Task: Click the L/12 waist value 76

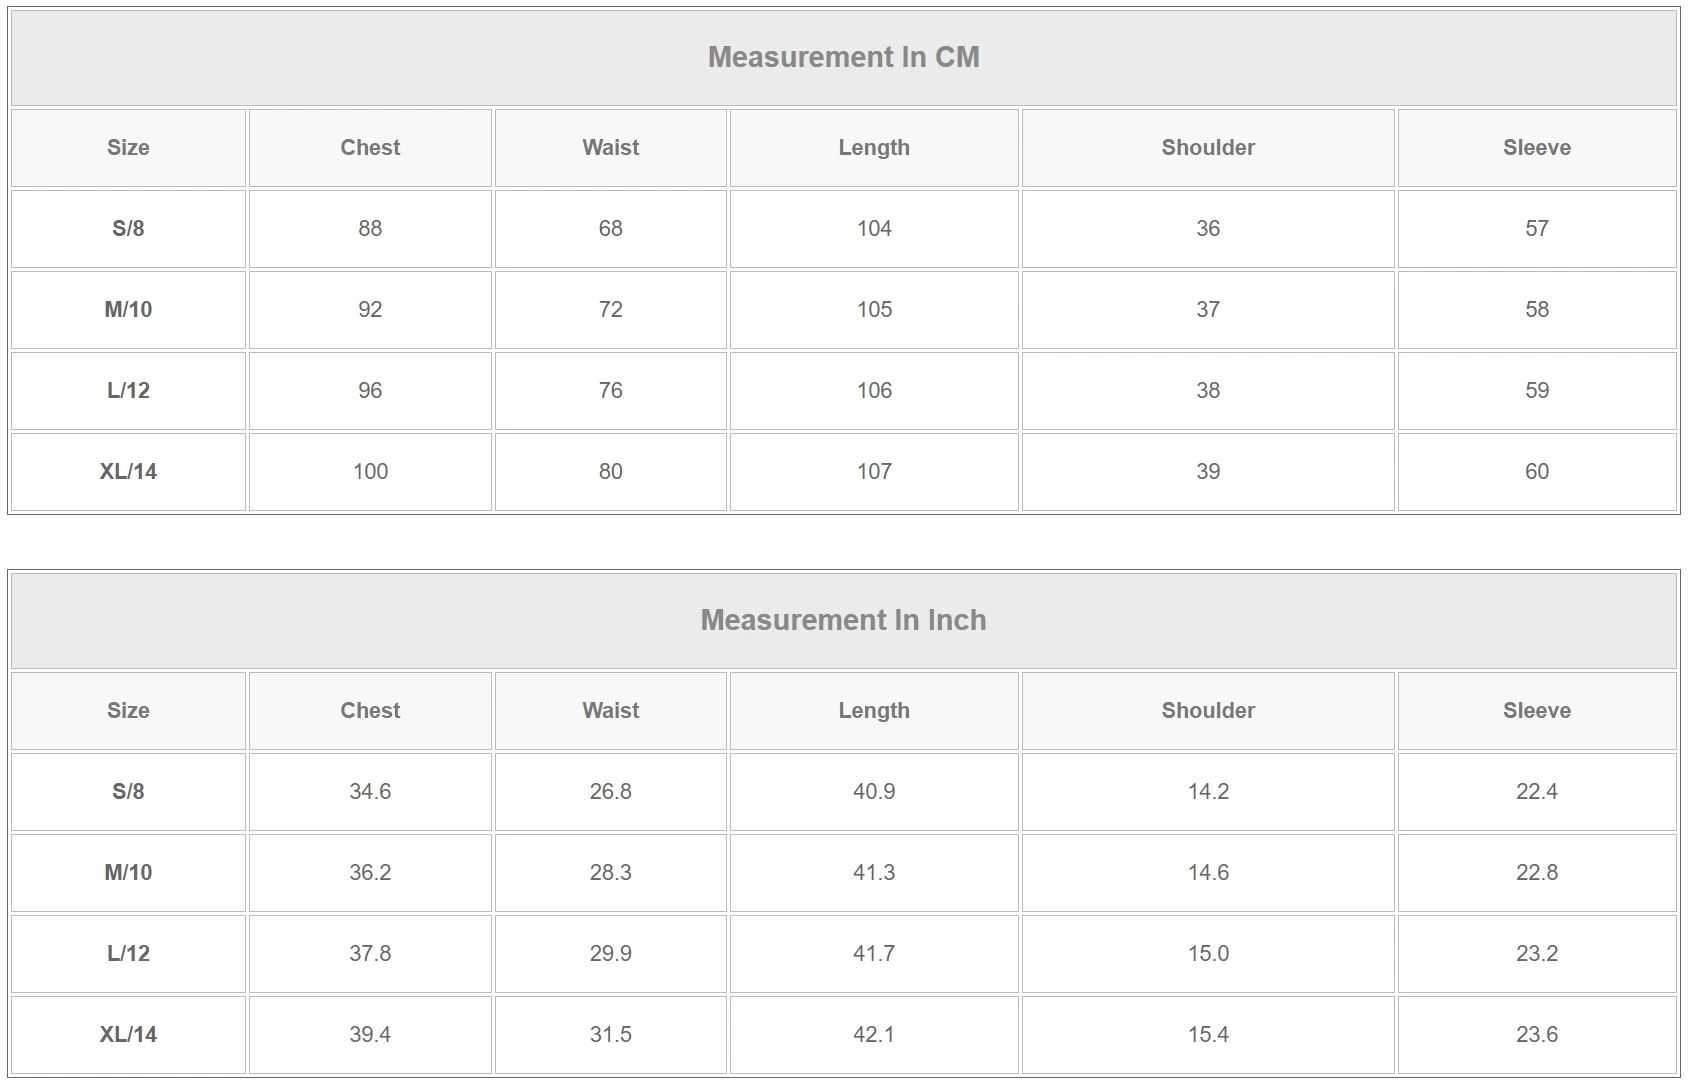Action: [610, 391]
